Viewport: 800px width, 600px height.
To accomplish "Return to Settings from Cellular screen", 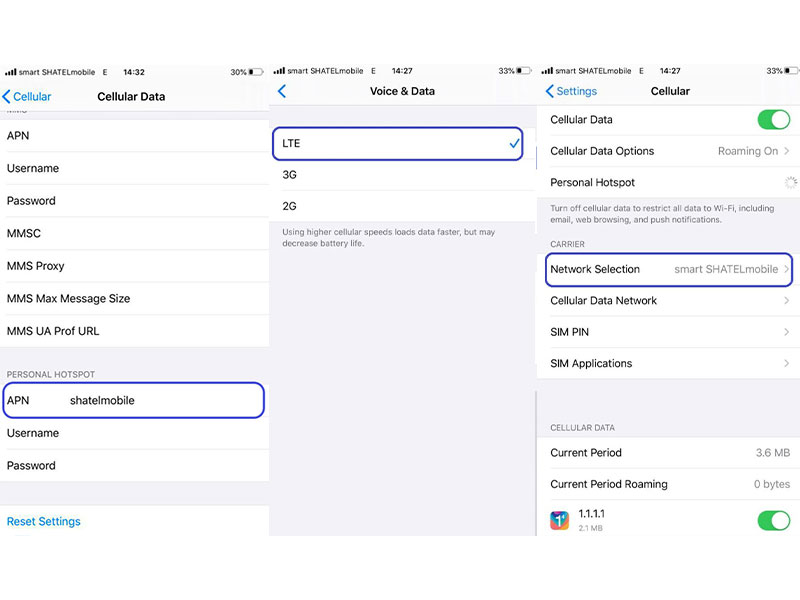I will 571,91.
